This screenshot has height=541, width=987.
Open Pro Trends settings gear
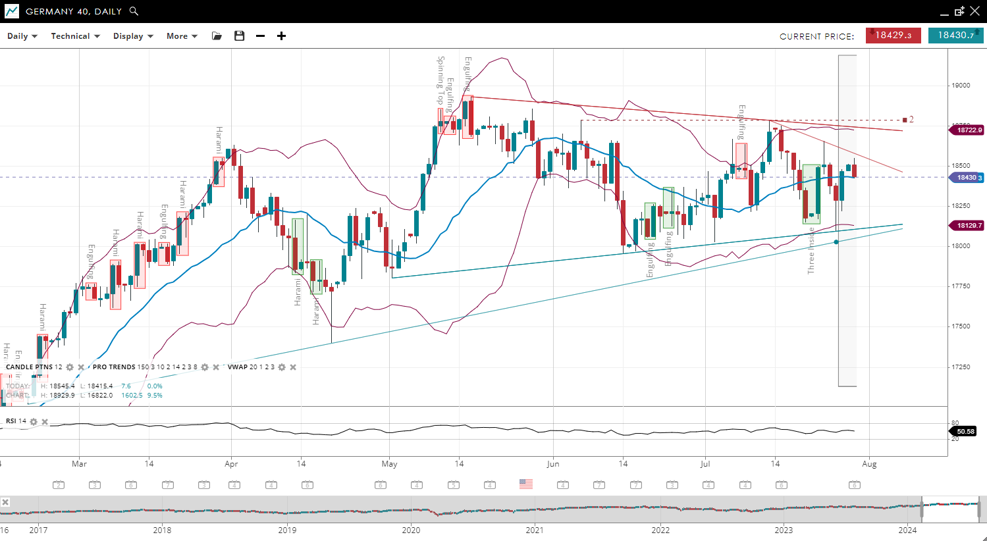tap(205, 368)
